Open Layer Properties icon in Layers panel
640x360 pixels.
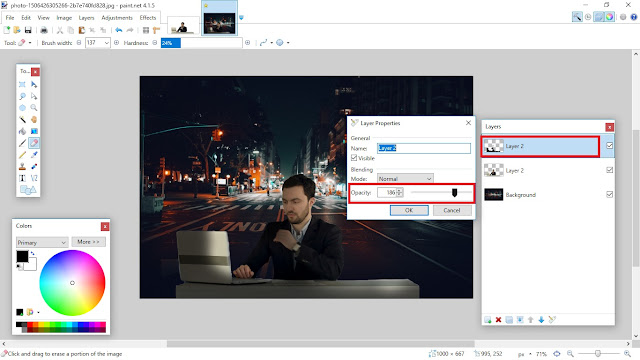(552, 320)
